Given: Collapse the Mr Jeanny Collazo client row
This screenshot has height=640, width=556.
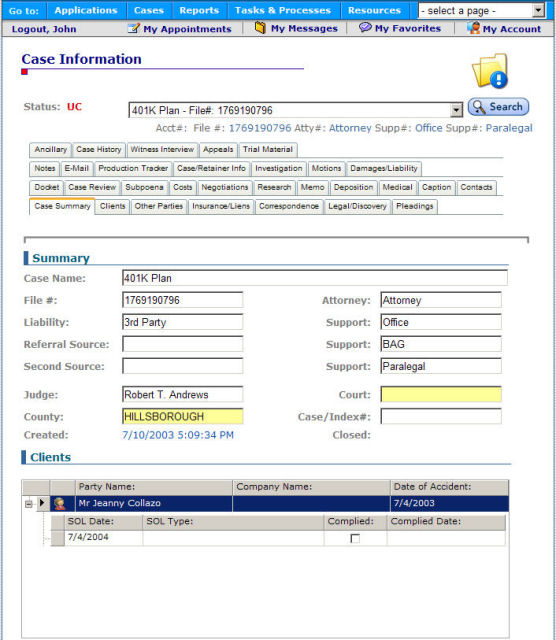Looking at the screenshot, I should (x=28, y=504).
